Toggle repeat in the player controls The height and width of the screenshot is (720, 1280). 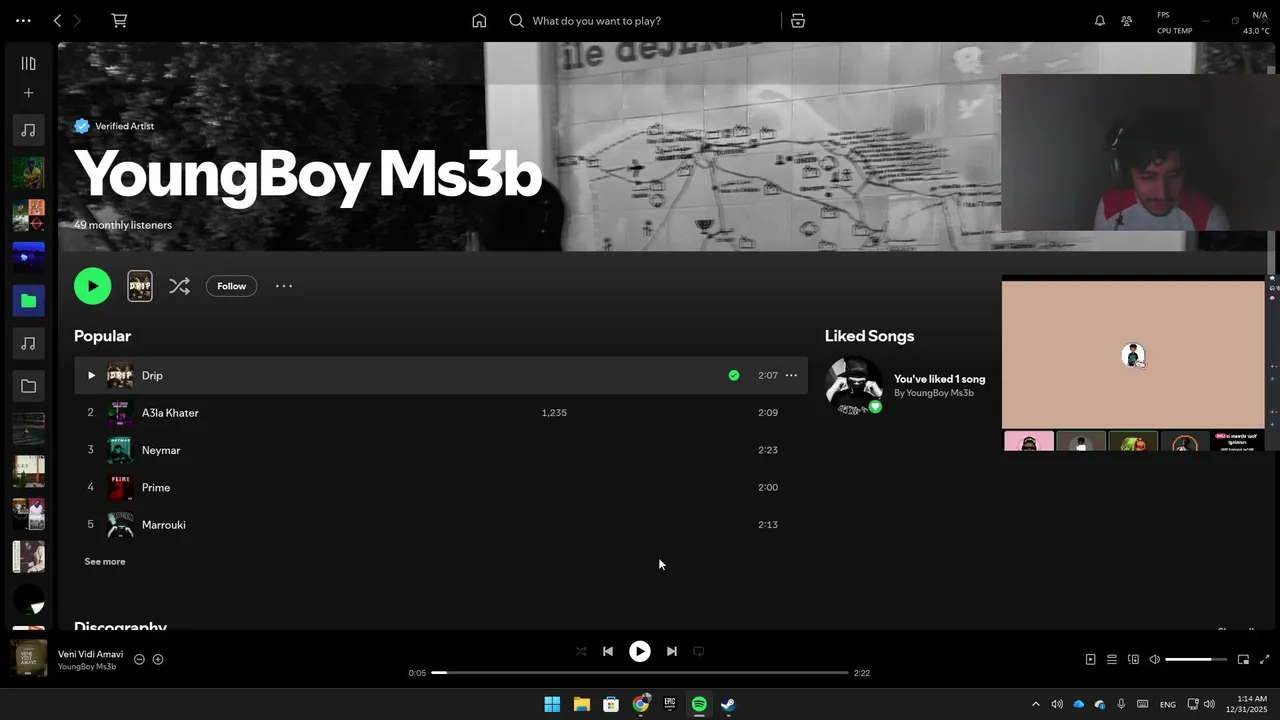click(699, 651)
